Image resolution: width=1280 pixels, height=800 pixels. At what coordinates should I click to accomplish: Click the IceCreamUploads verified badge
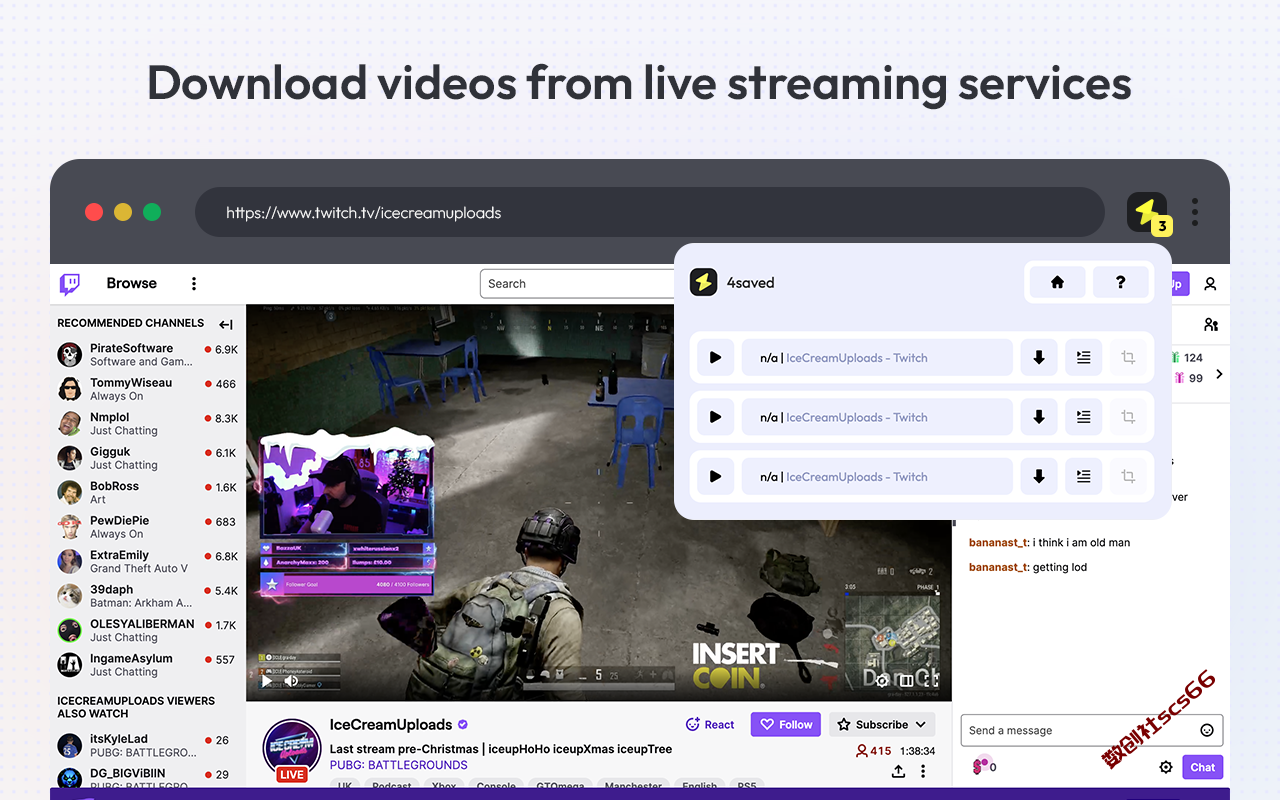(463, 725)
